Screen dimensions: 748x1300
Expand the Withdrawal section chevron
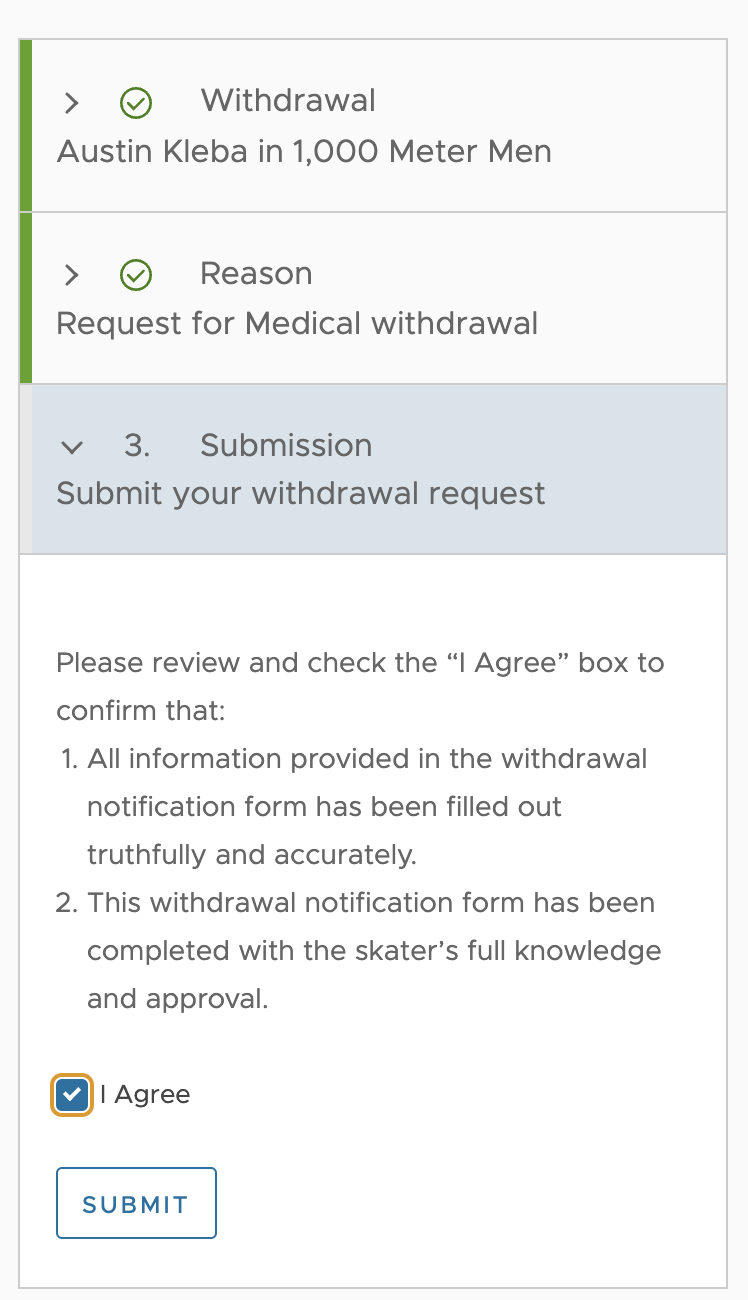click(x=71, y=103)
